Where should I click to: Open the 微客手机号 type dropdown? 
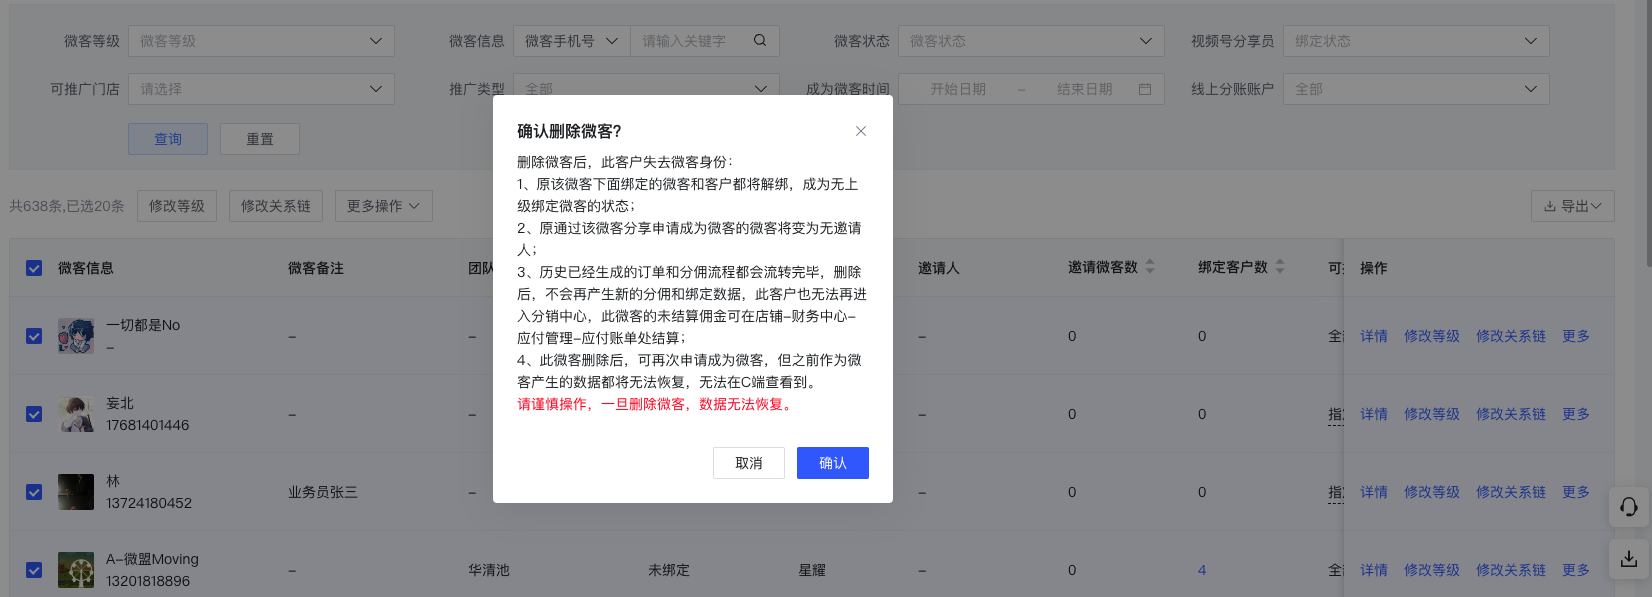click(571, 41)
